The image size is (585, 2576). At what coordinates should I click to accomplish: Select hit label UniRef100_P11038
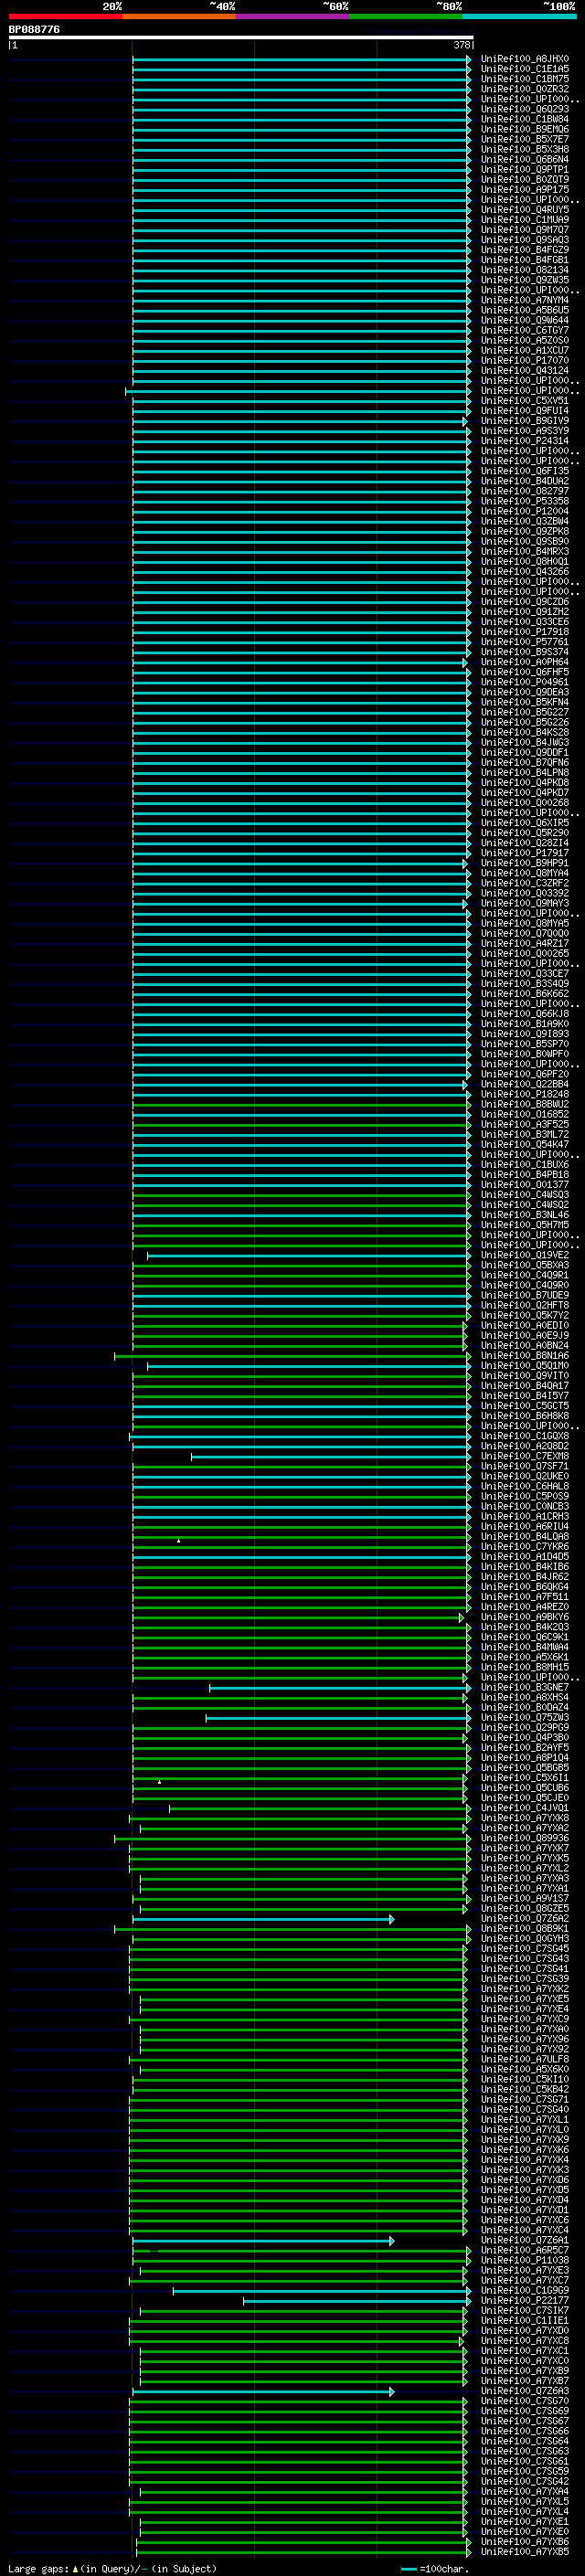525,2261
